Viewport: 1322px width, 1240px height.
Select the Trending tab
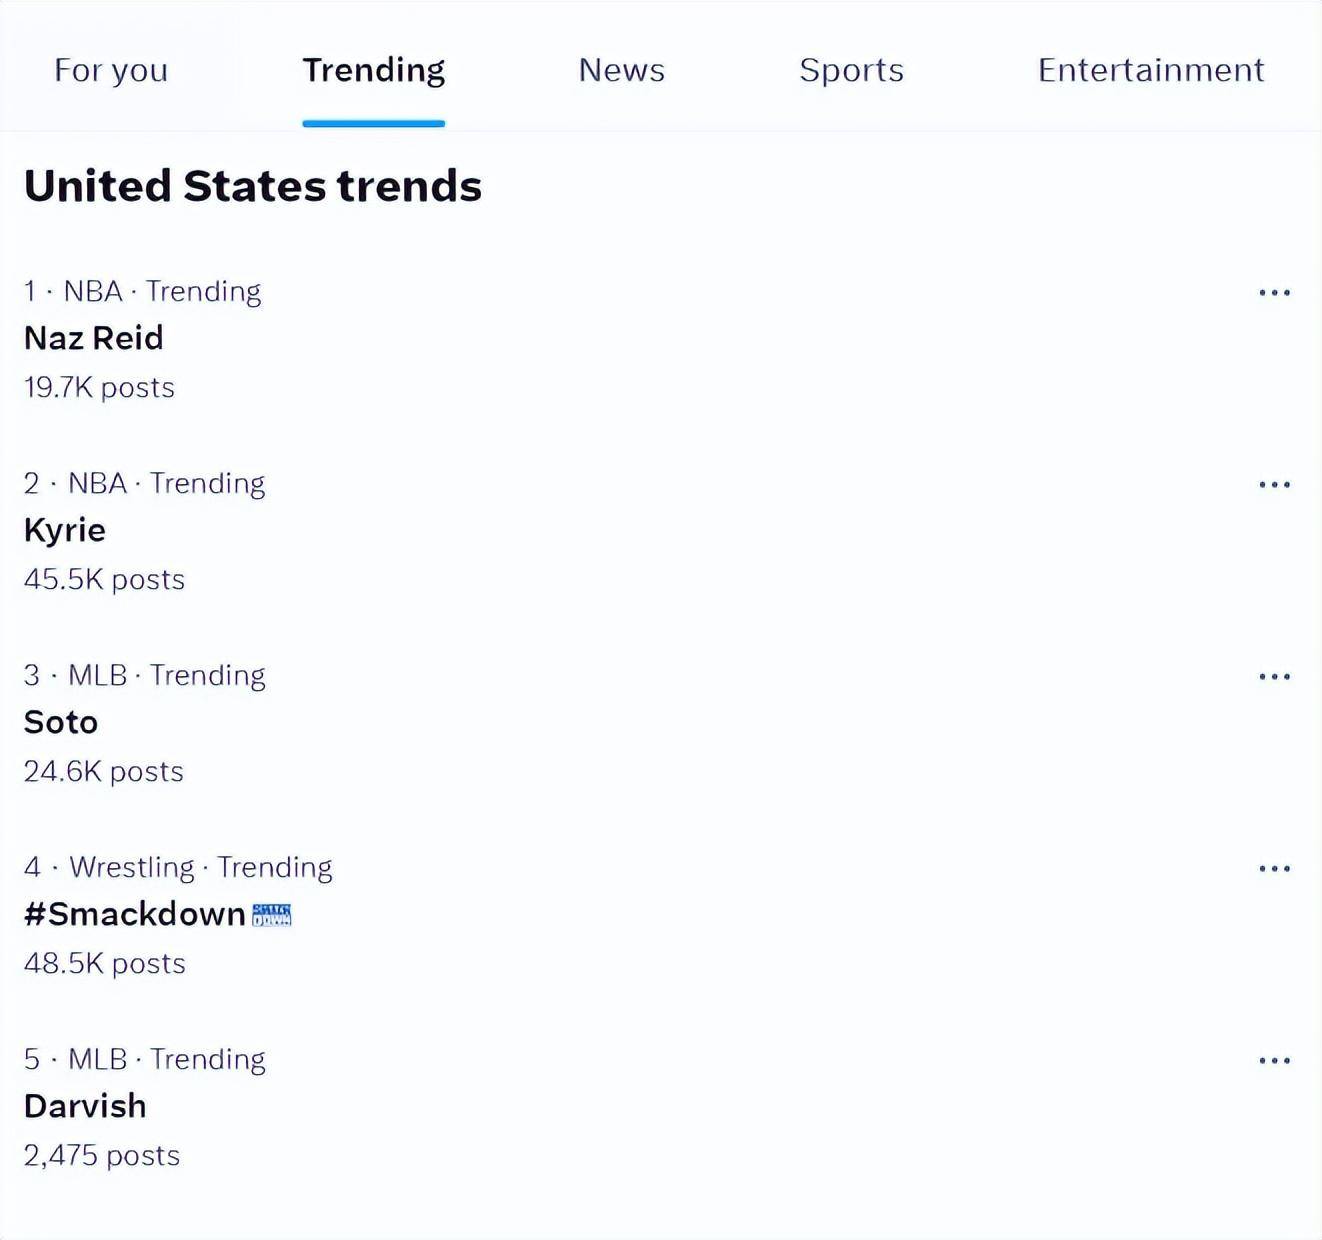pyautogui.click(x=373, y=70)
